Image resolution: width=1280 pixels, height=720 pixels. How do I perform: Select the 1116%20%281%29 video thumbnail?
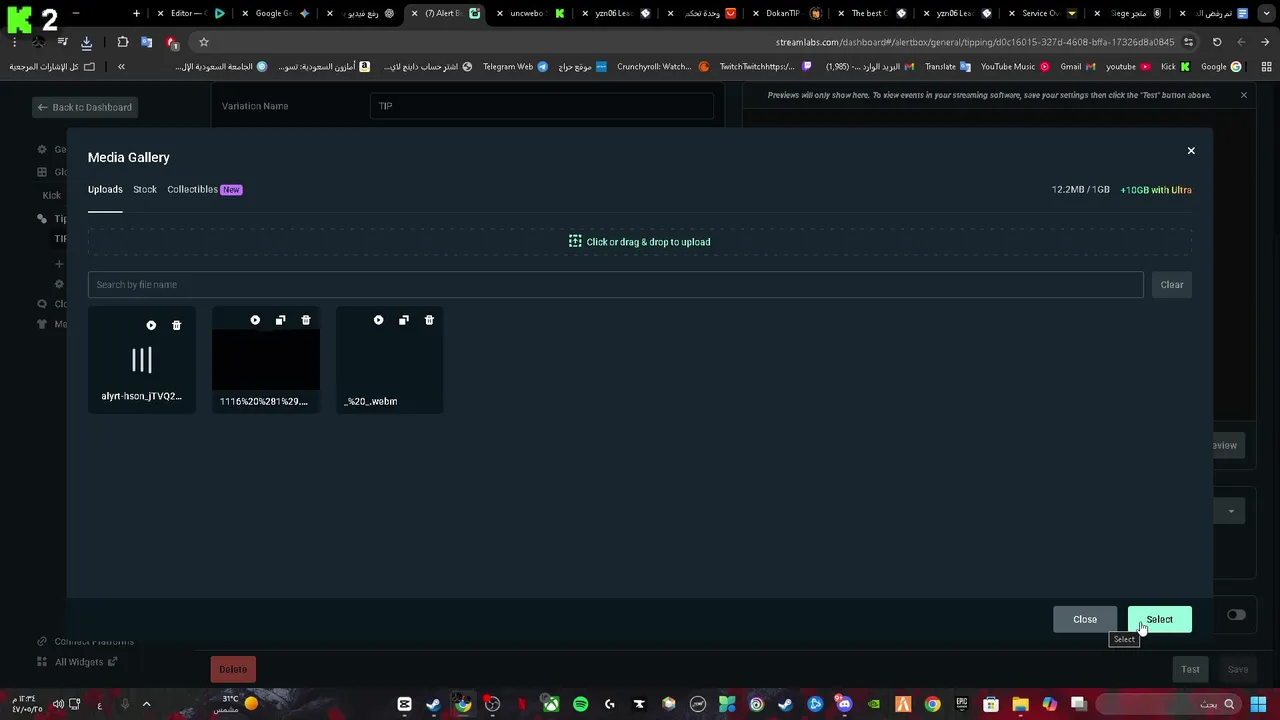pos(266,360)
